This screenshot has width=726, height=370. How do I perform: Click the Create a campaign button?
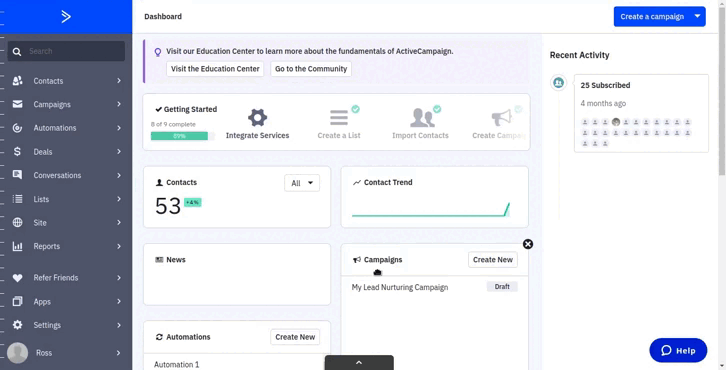pyautogui.click(x=652, y=16)
